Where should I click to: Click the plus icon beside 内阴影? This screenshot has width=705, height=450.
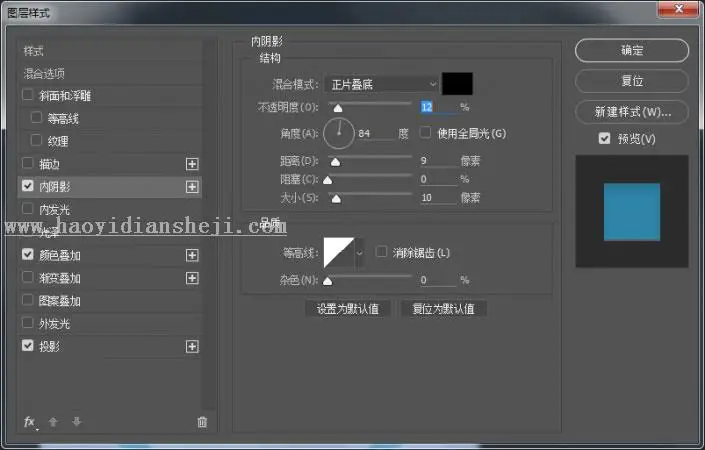[192, 187]
